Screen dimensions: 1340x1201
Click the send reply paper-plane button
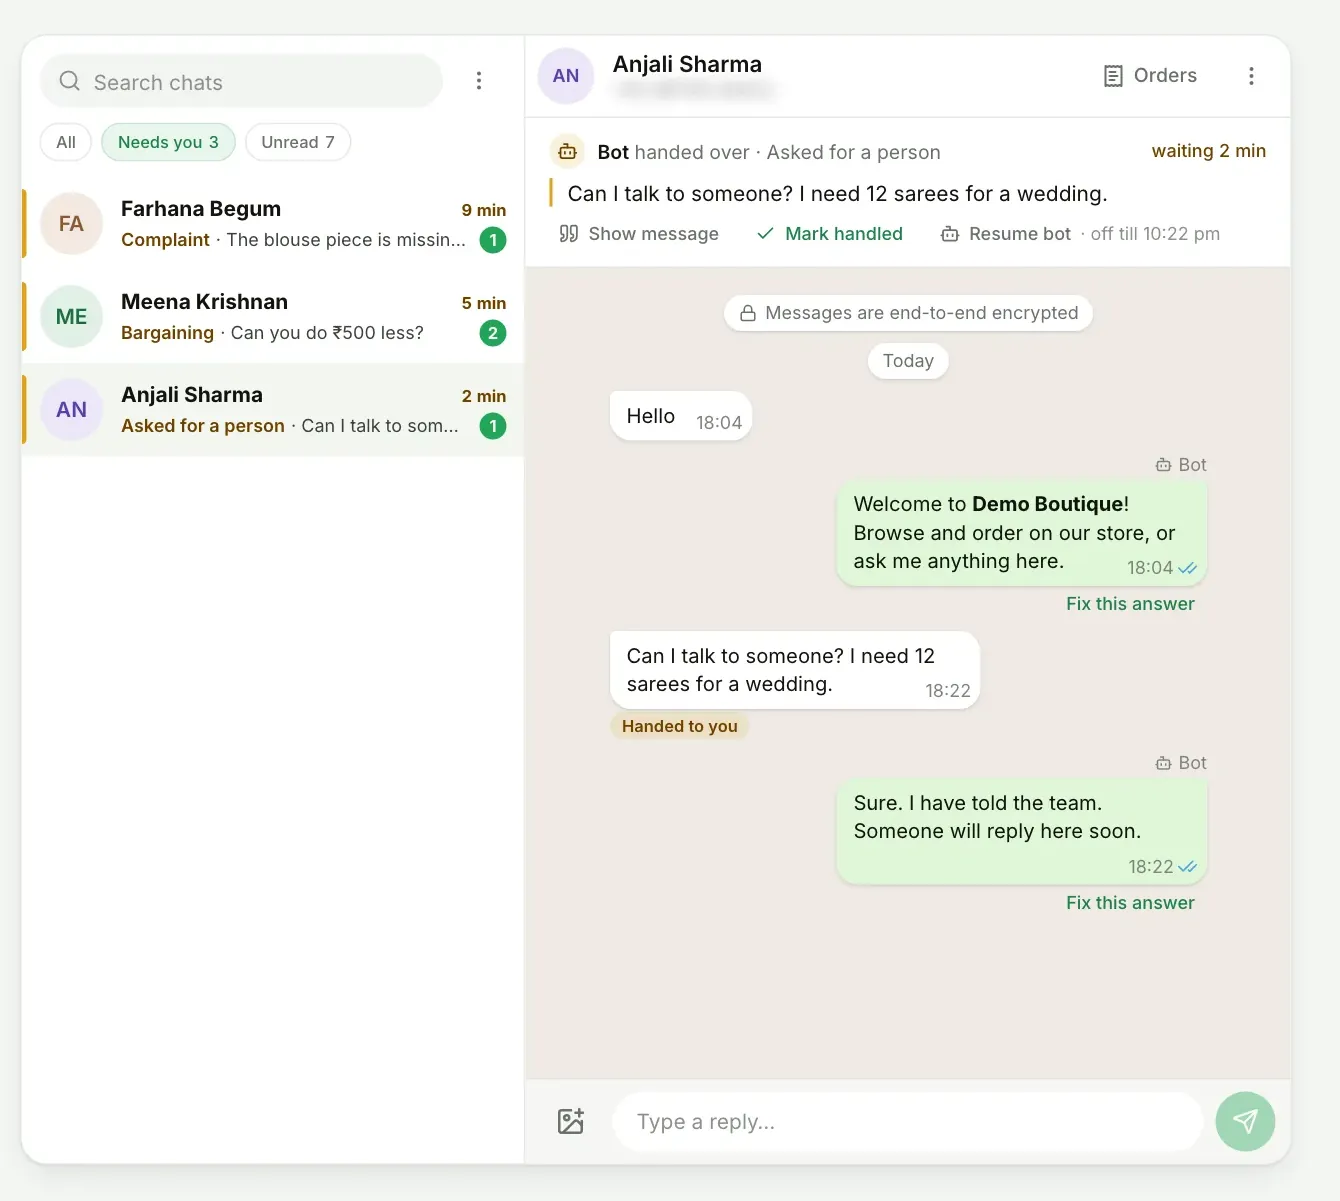pos(1245,1121)
